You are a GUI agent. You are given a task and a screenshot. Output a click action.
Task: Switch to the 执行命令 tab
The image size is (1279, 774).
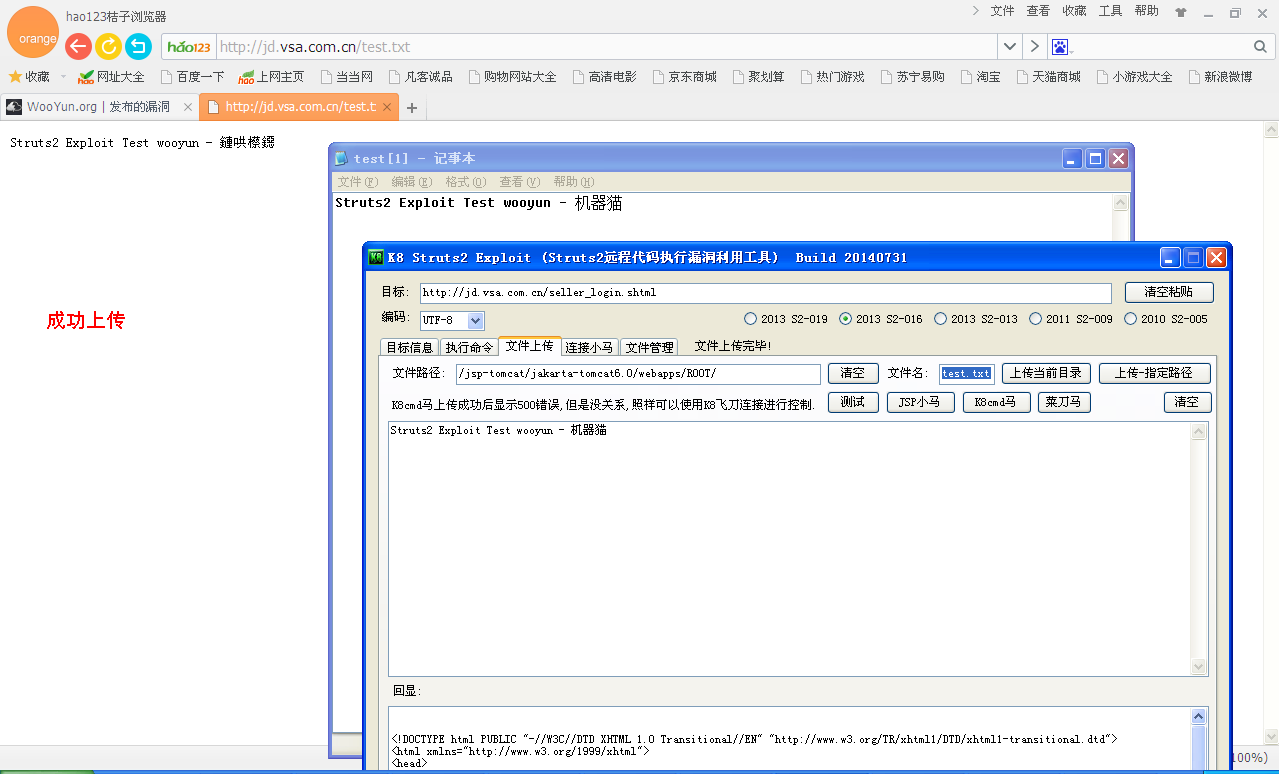point(469,347)
